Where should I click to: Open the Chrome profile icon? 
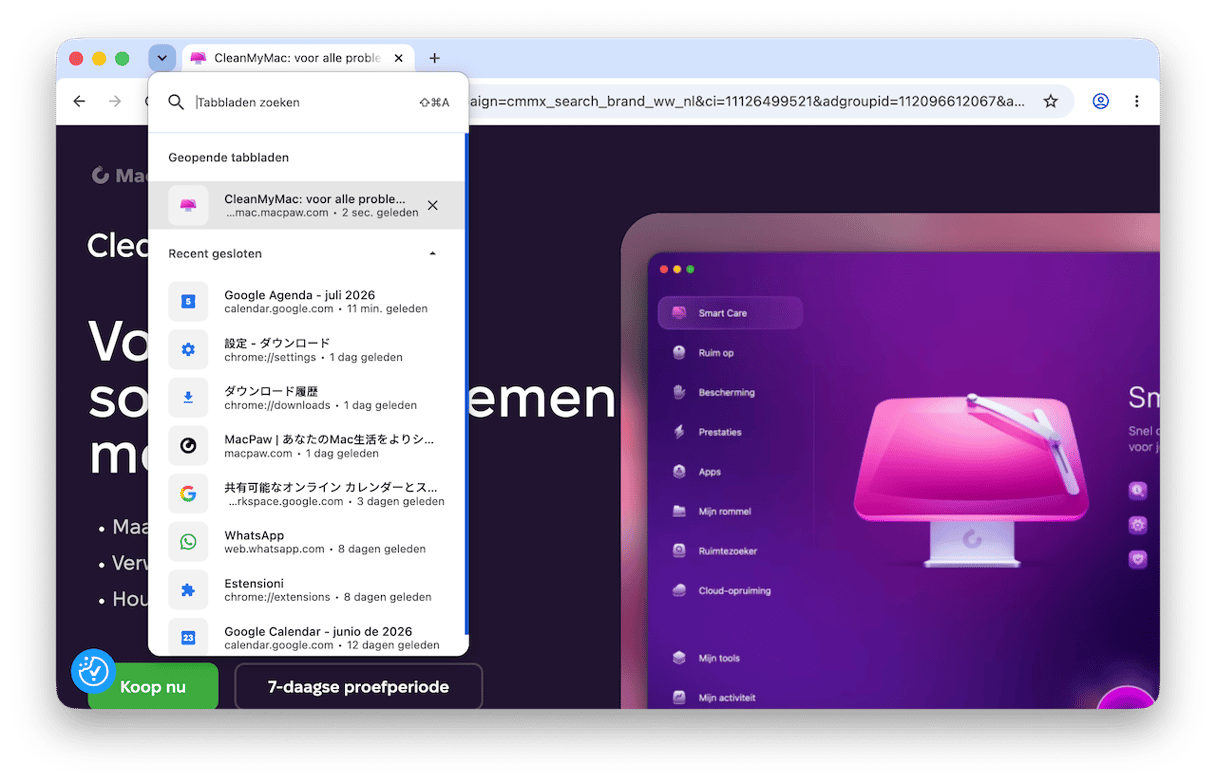(1100, 101)
